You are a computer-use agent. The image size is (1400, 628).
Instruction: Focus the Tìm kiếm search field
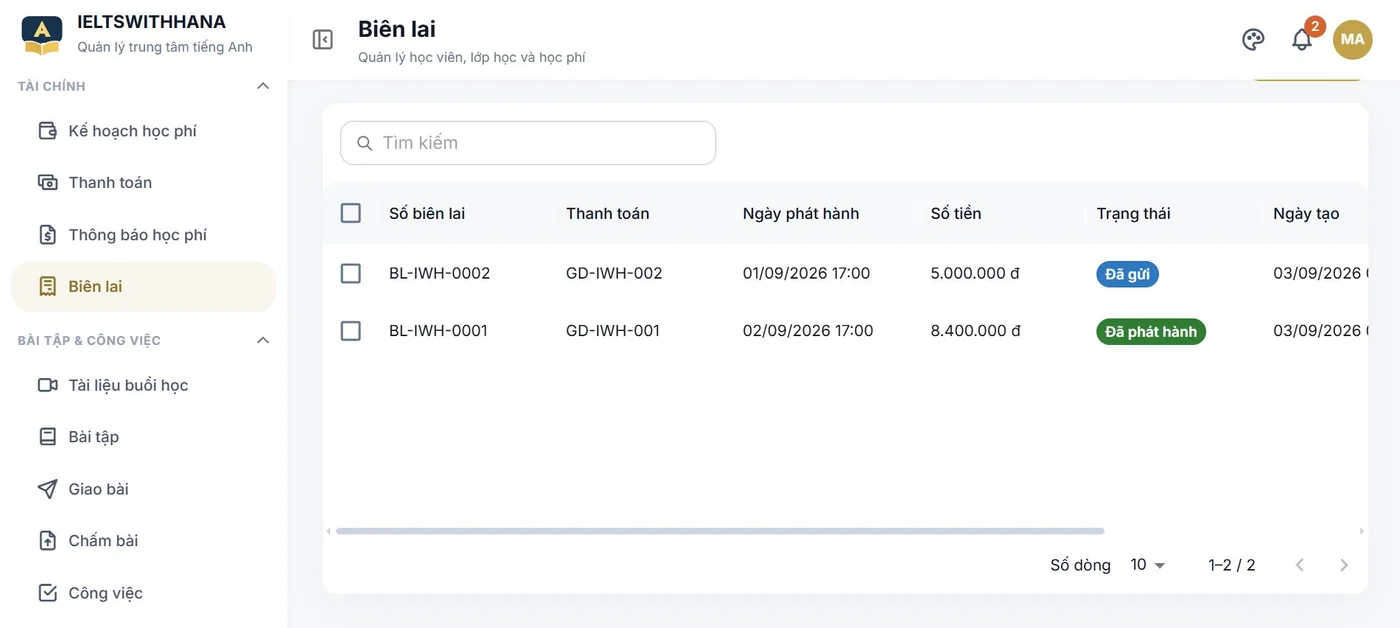tap(528, 143)
